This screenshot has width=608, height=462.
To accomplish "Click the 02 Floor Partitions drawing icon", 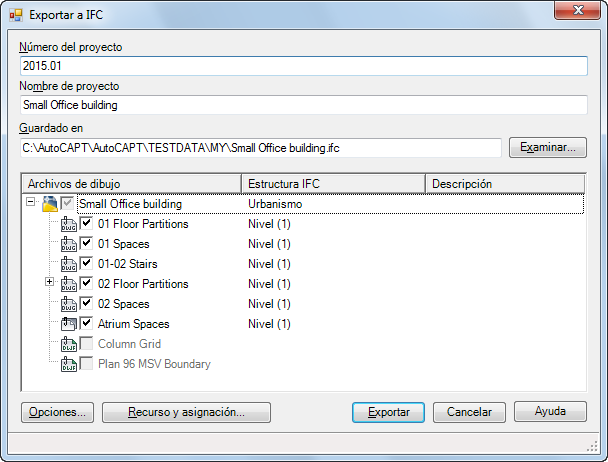I will coord(68,284).
